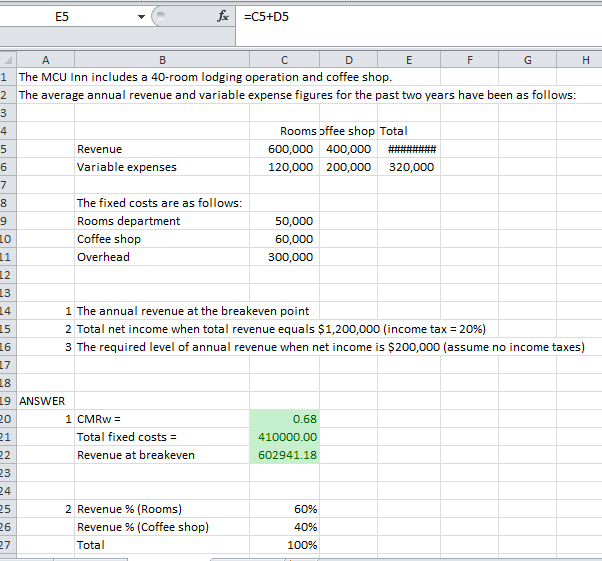This screenshot has width=602, height=561.
Task: Click the cell with 300,000
Action: [x=284, y=257]
